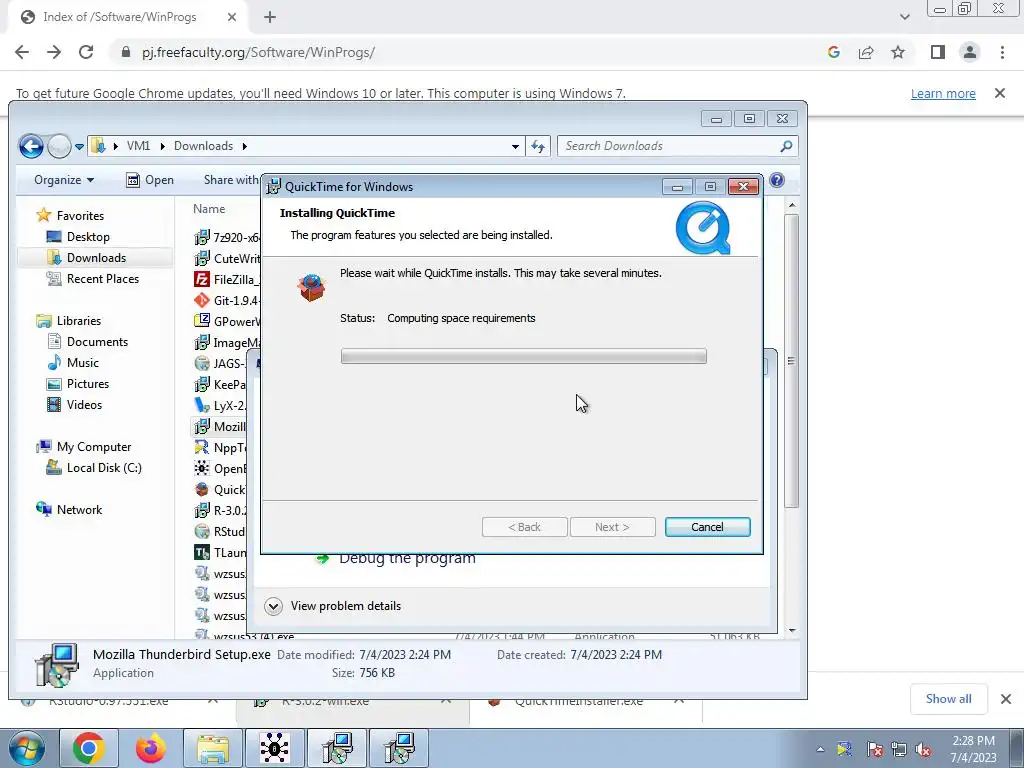Click the QuickTime installer progress bar
Viewport: 1024px width, 768px height.
coord(523,356)
